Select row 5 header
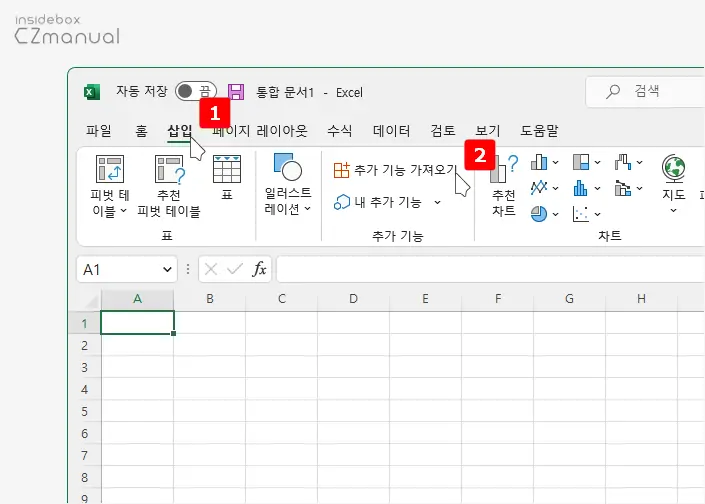The width and height of the screenshot is (705, 504). [85, 411]
